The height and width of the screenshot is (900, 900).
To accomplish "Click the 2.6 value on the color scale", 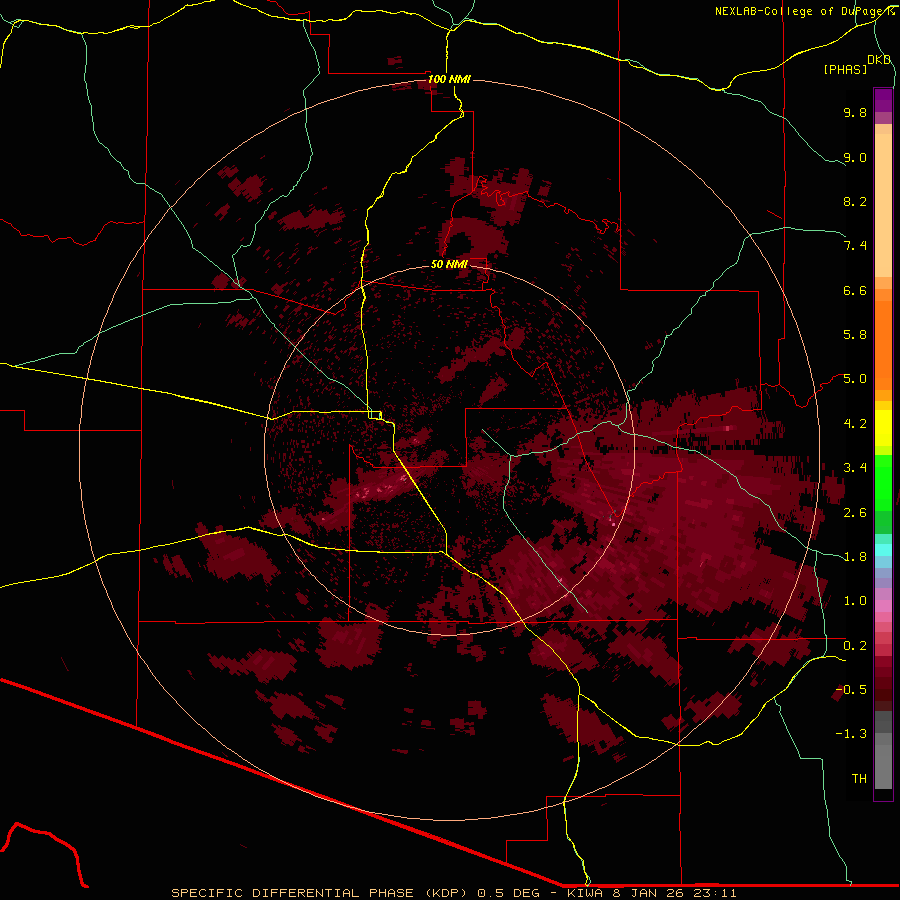I will (855, 513).
